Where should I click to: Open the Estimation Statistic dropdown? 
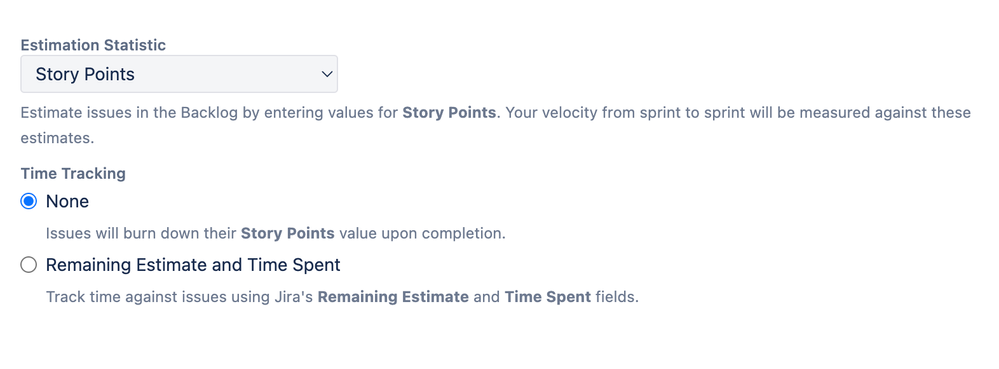(179, 74)
